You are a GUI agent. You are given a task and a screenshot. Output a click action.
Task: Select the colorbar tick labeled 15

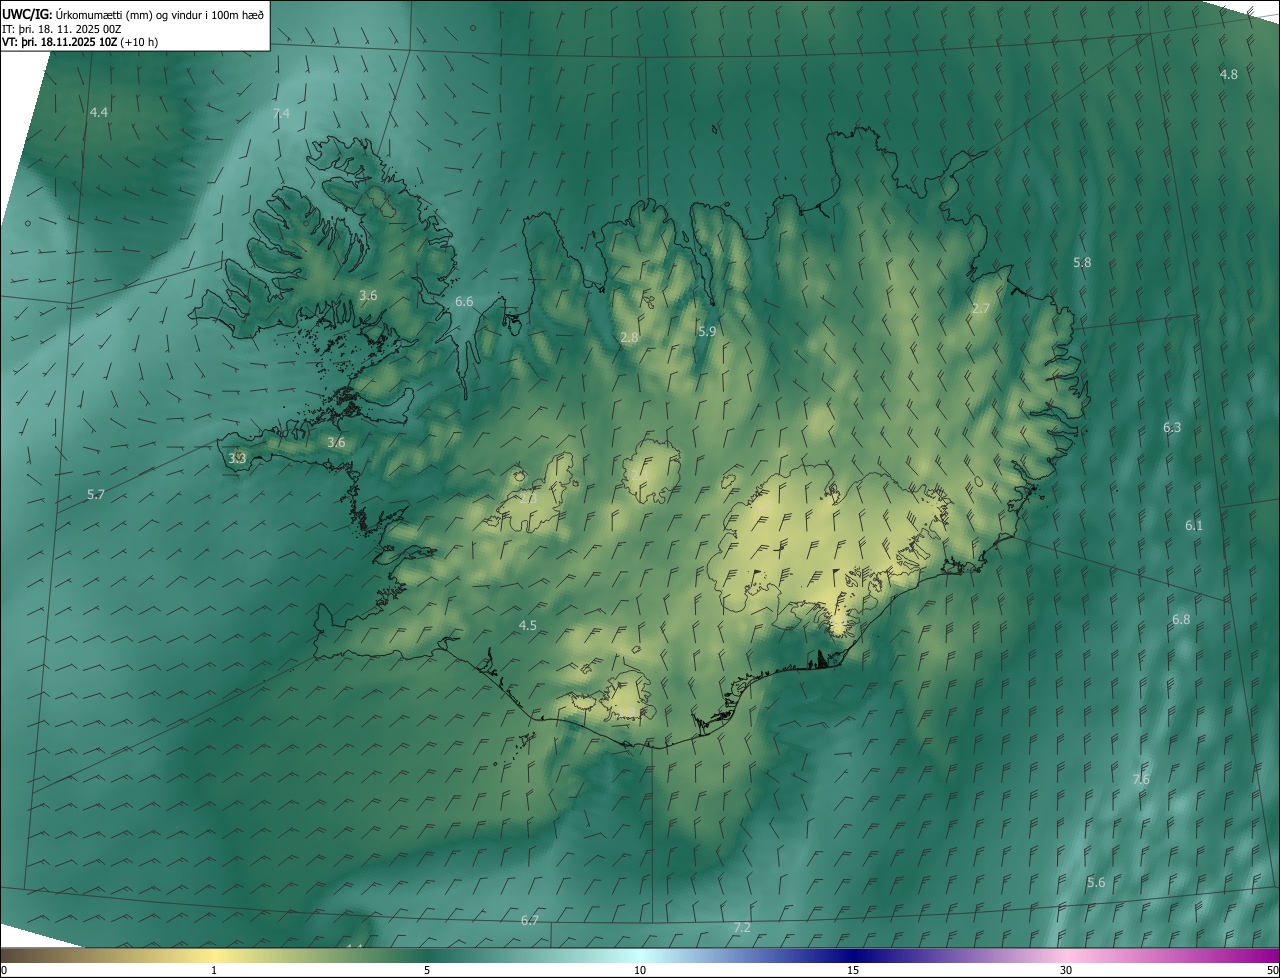(x=853, y=970)
